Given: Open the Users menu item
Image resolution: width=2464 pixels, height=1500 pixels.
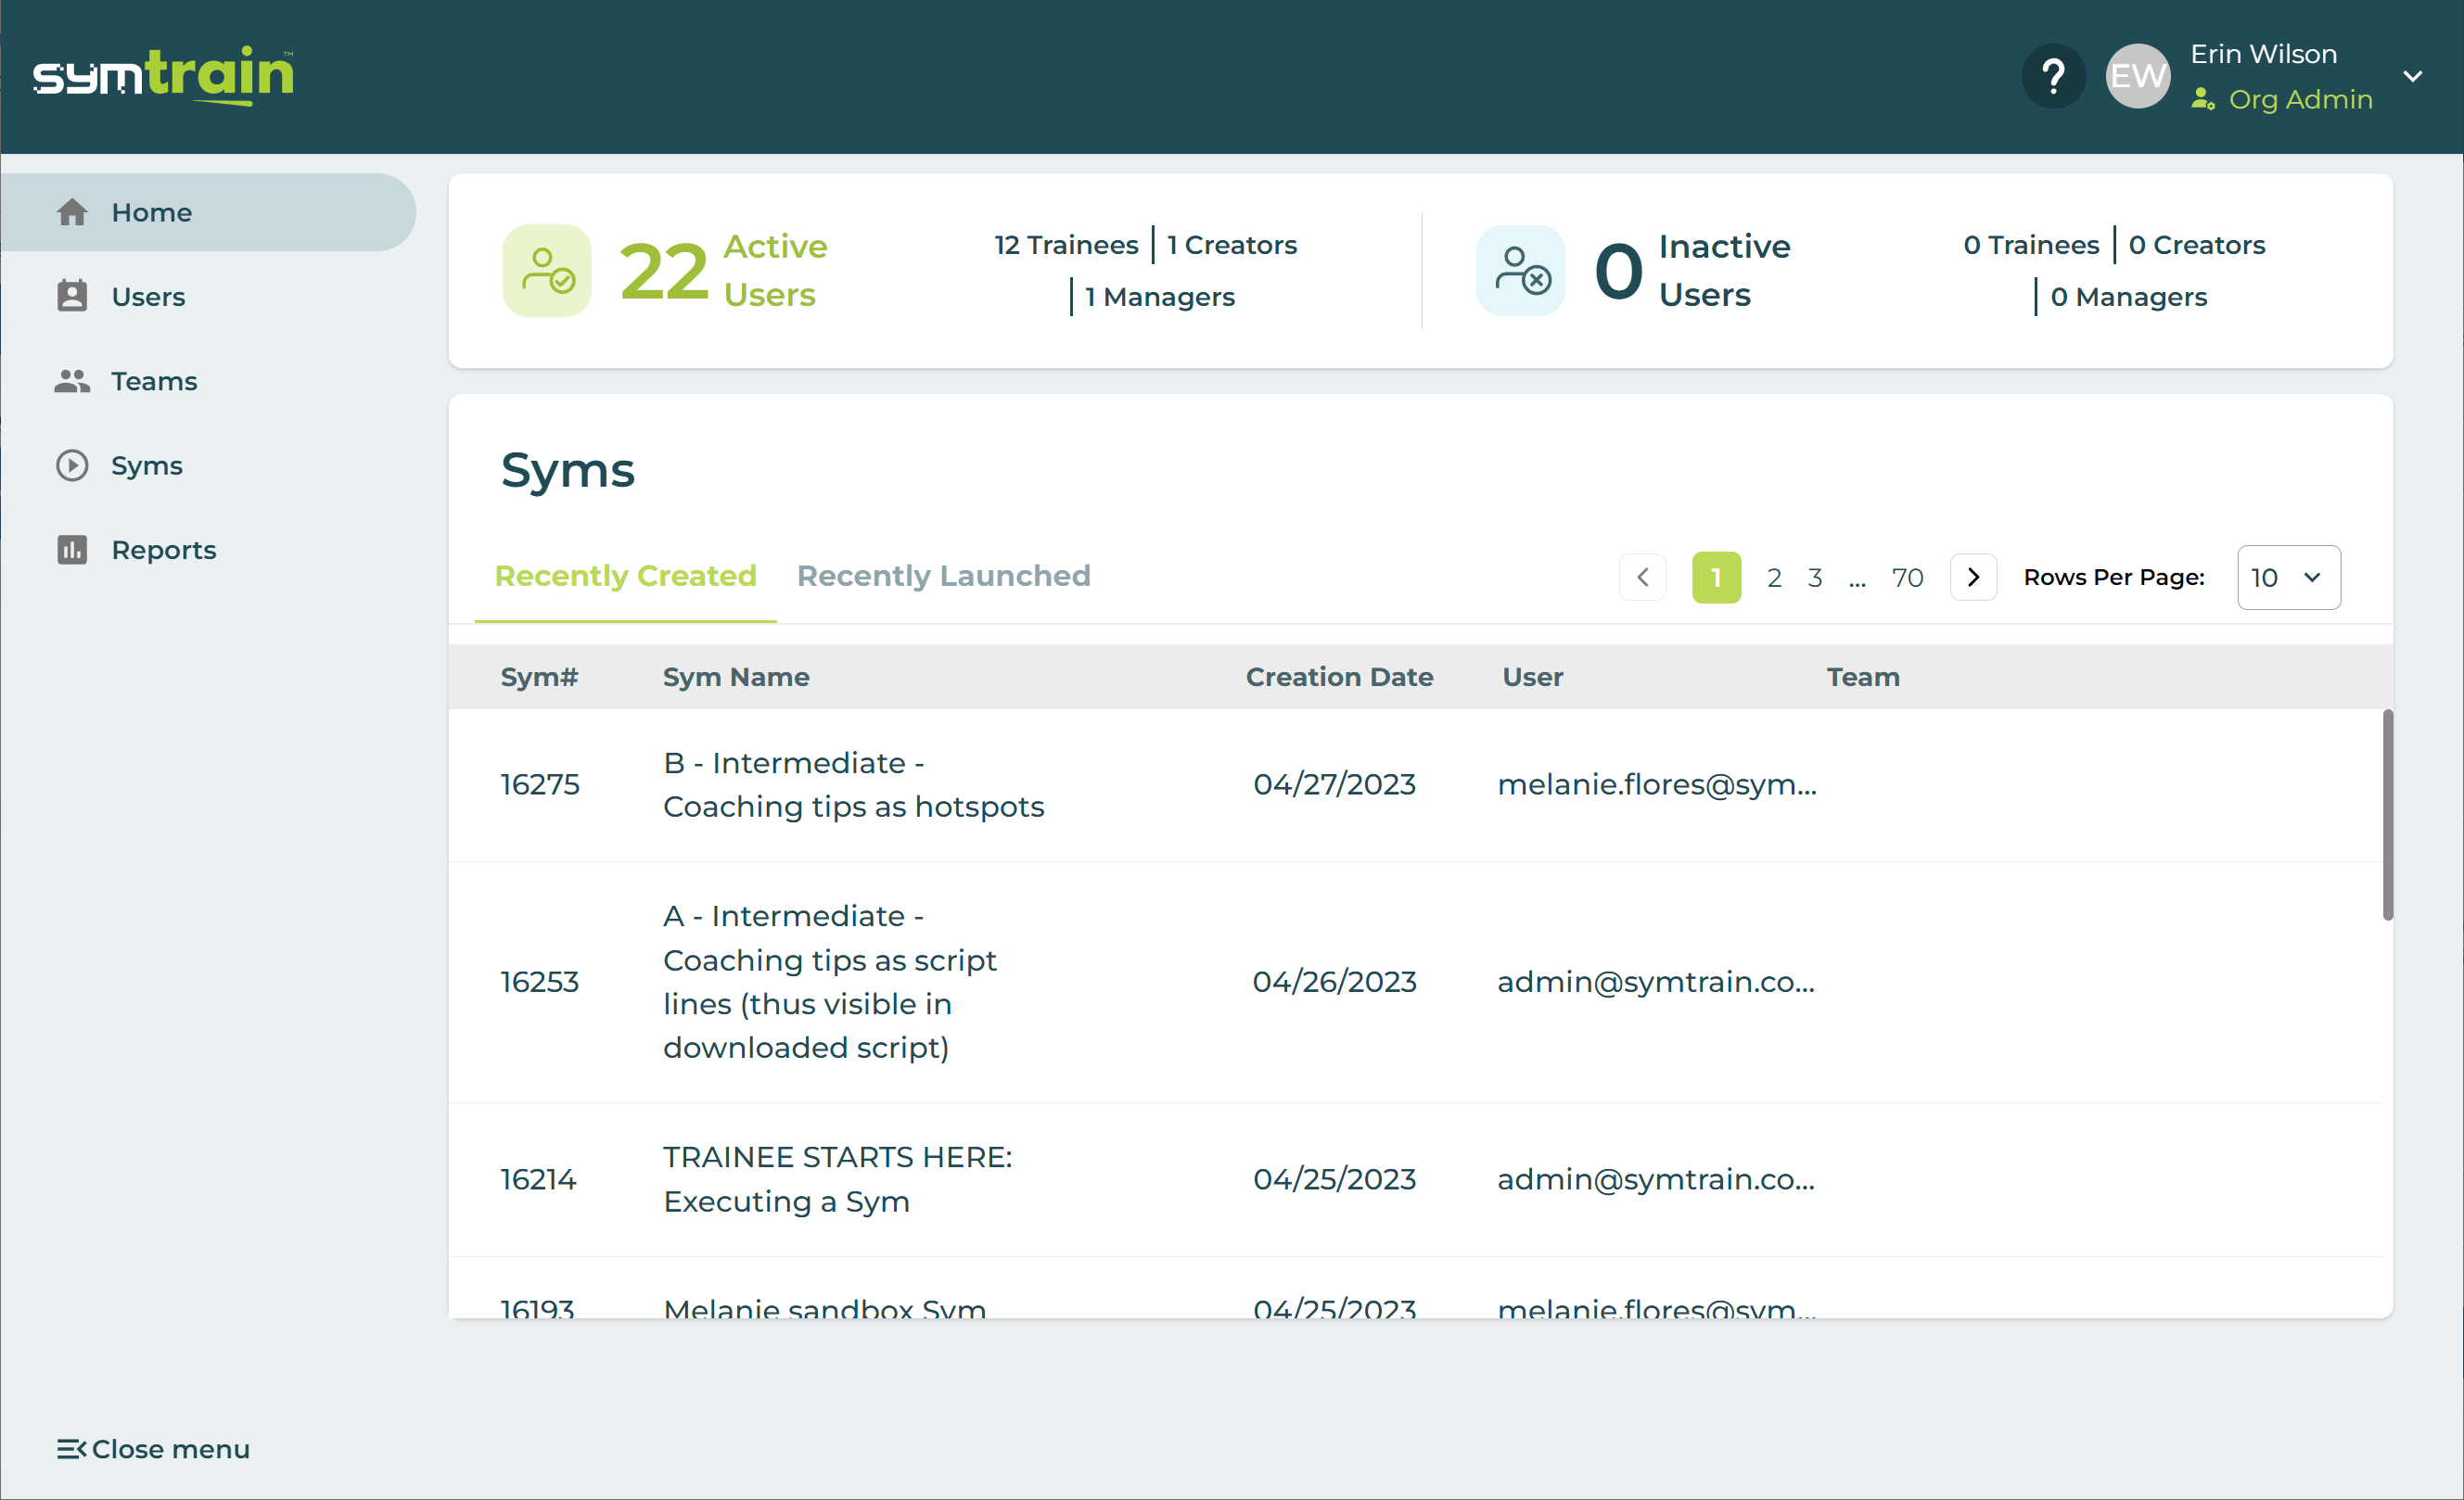Looking at the screenshot, I should pos(208,296).
